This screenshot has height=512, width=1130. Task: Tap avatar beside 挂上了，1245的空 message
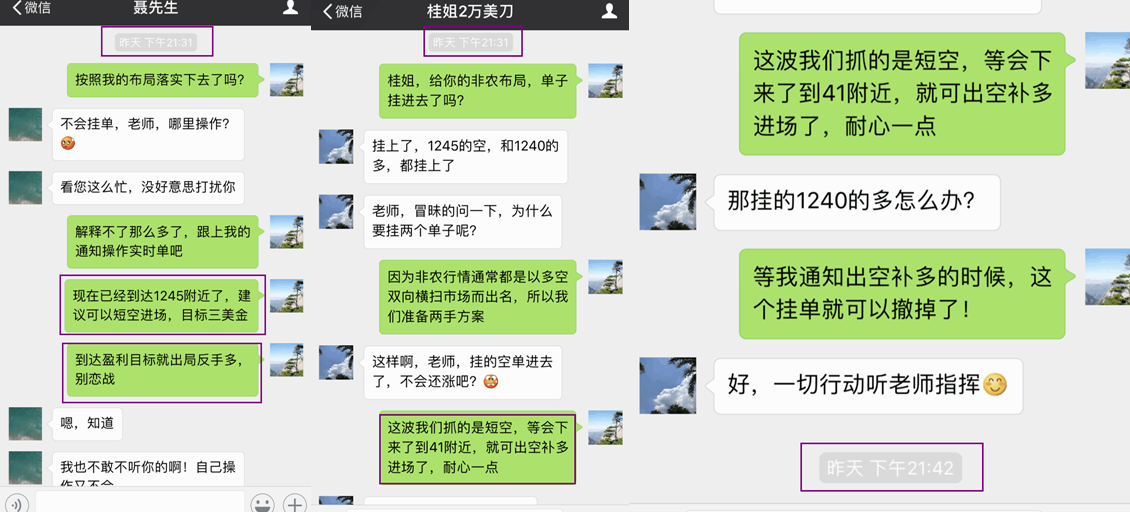tap(336, 146)
